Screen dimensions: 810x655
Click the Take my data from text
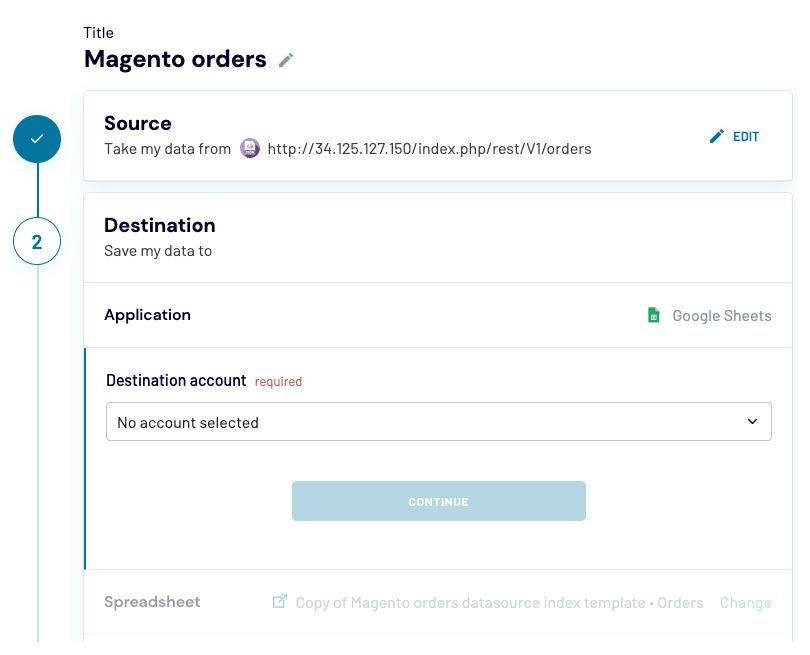(167, 149)
